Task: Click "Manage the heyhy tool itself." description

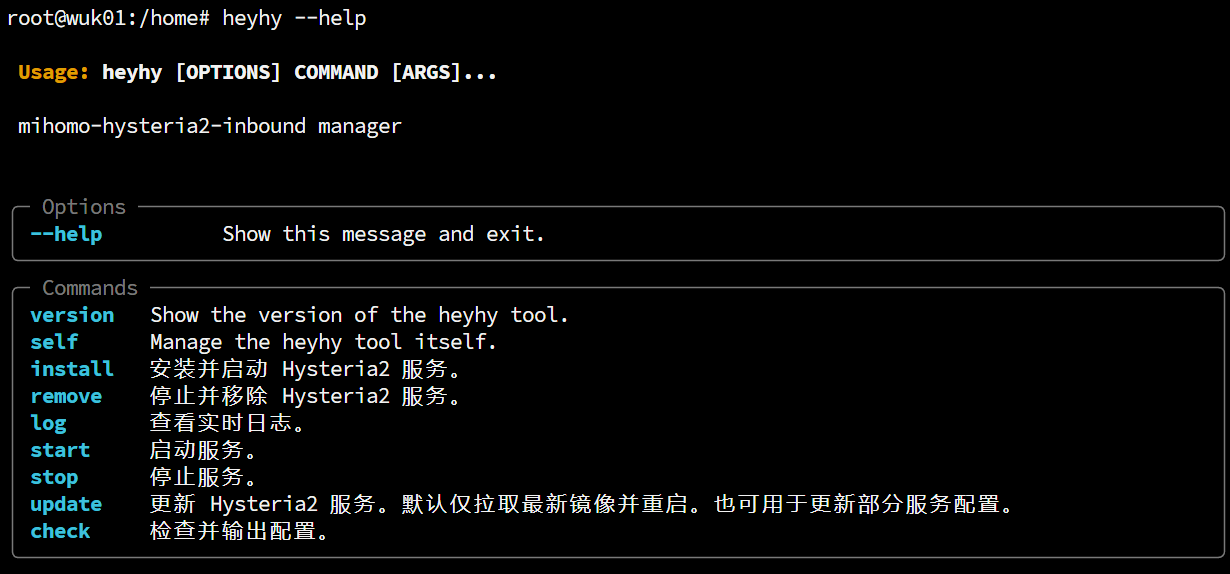Action: click(x=324, y=342)
